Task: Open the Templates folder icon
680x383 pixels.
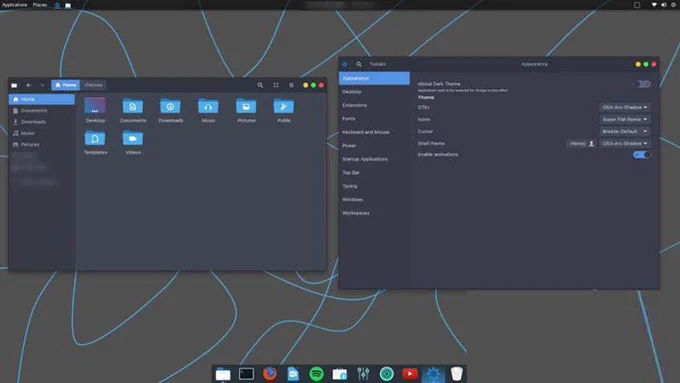Action: [95, 138]
